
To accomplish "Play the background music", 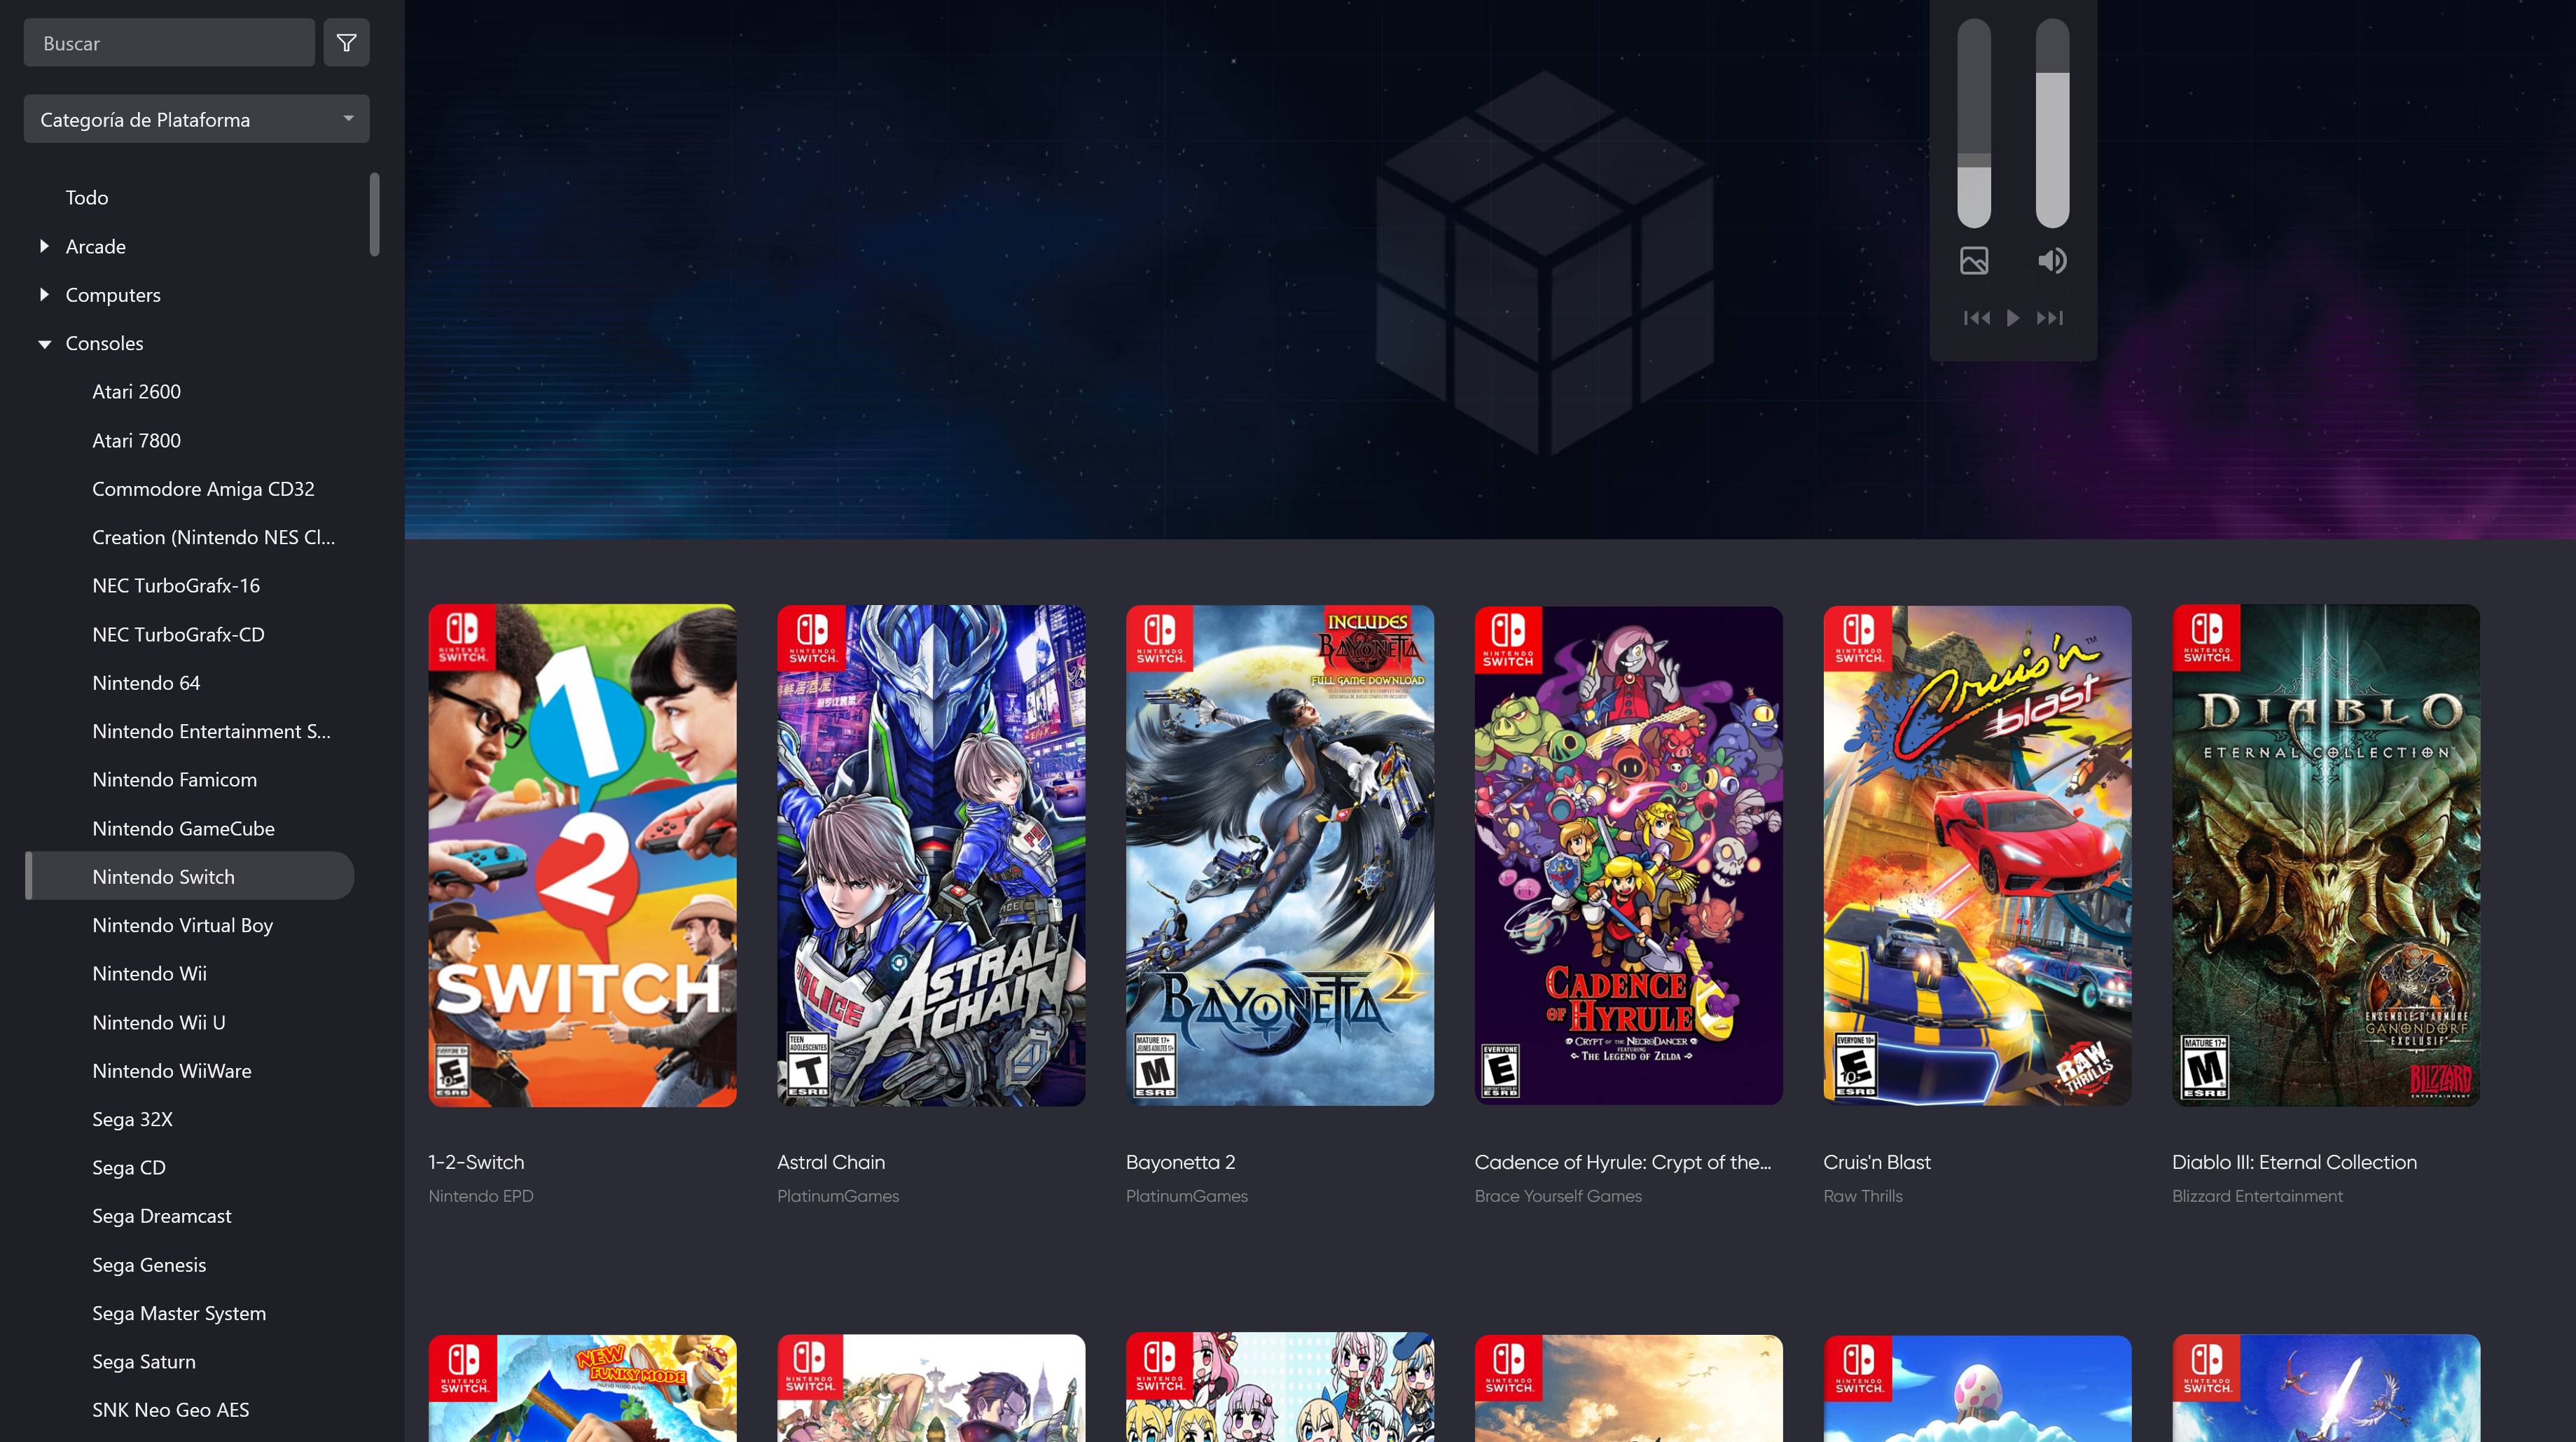I will (2013, 318).
